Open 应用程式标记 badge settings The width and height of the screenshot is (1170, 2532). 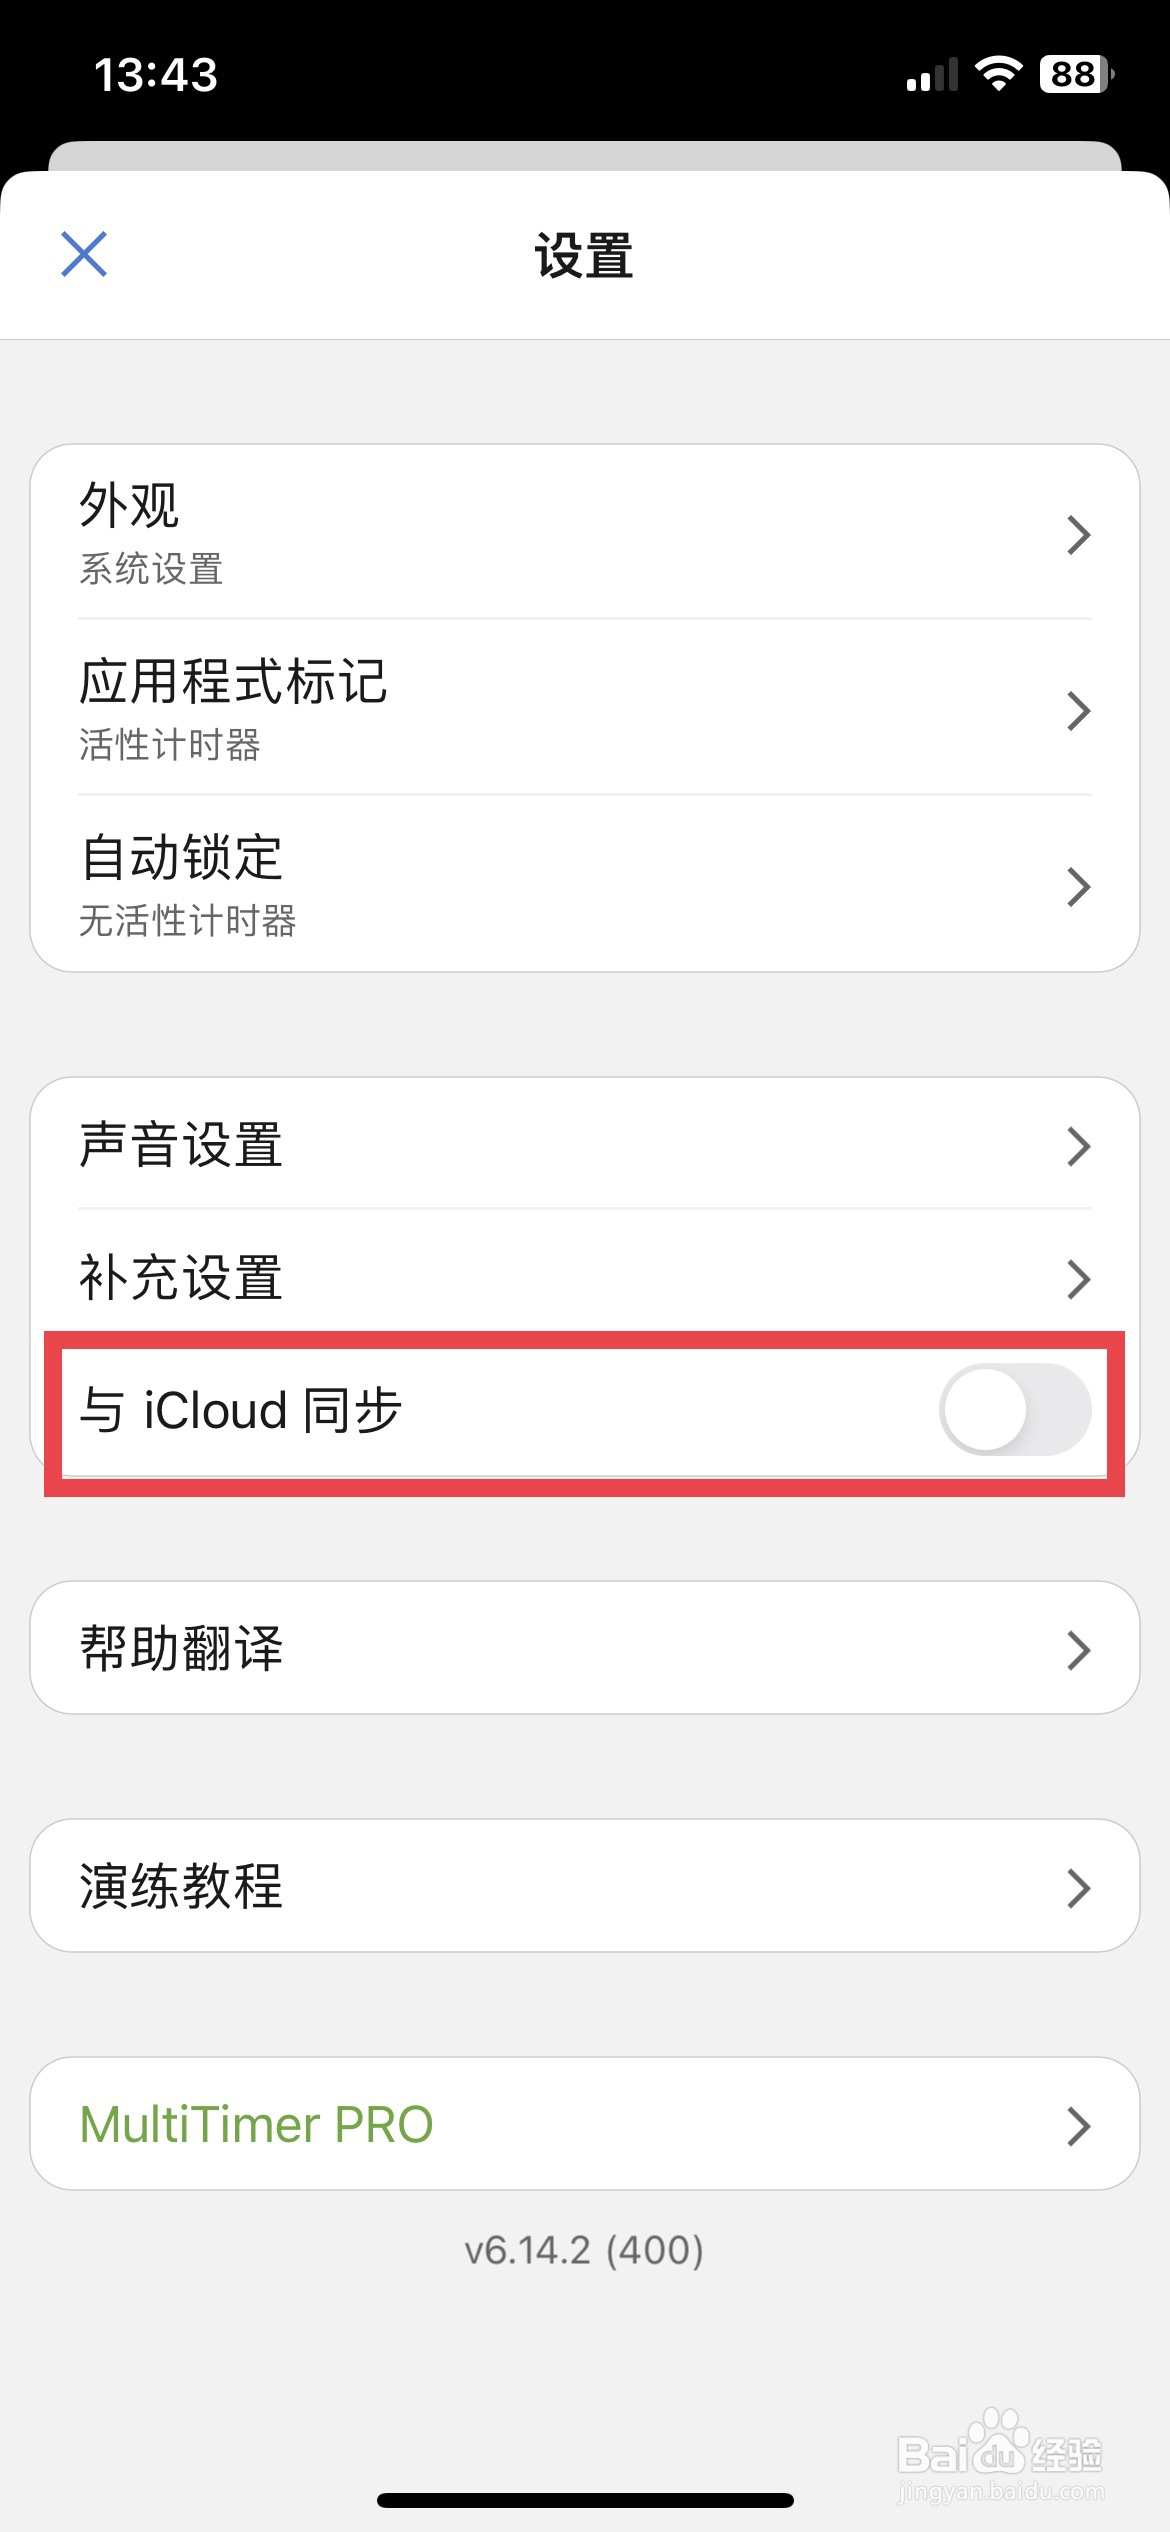pyautogui.click(x=585, y=709)
